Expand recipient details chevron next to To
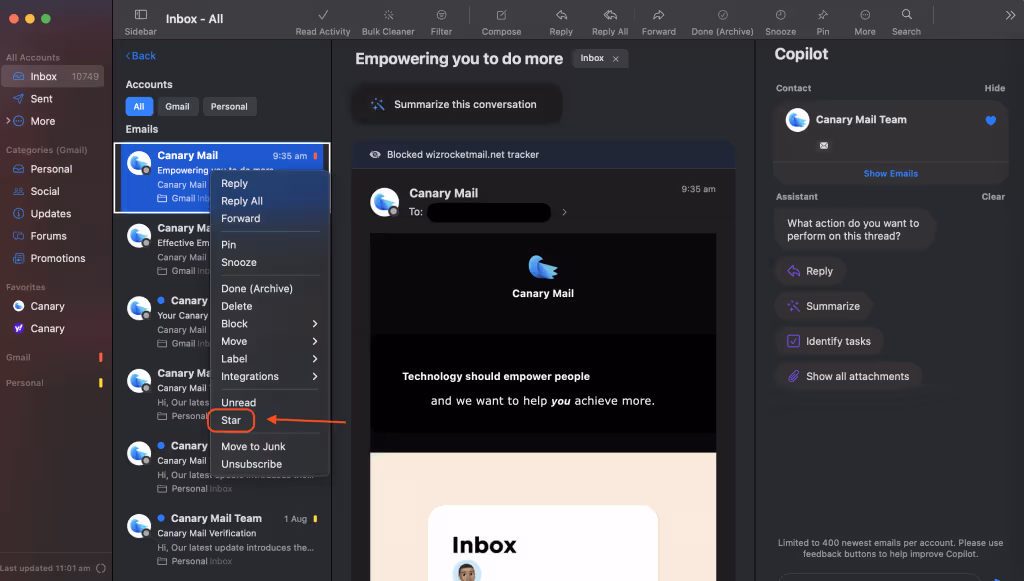The height and width of the screenshot is (581, 1024). pyautogui.click(x=564, y=212)
